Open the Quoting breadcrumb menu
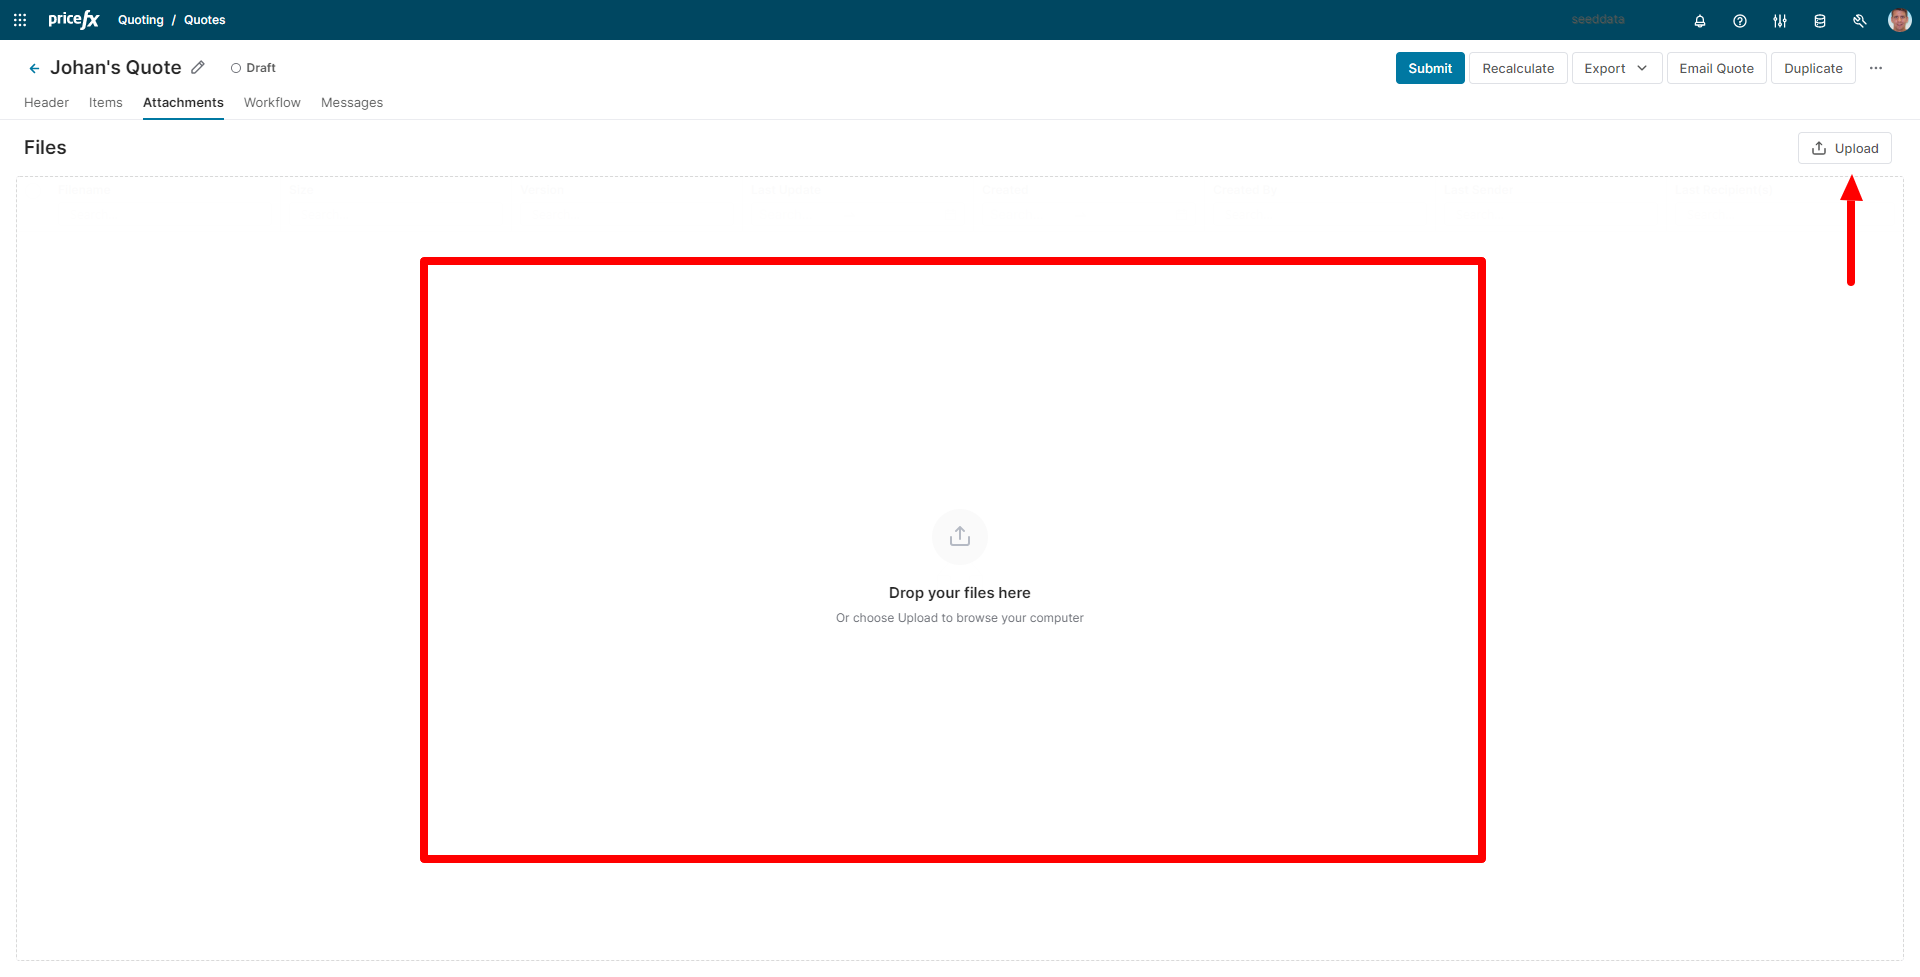This screenshot has height=977, width=1920. point(140,19)
